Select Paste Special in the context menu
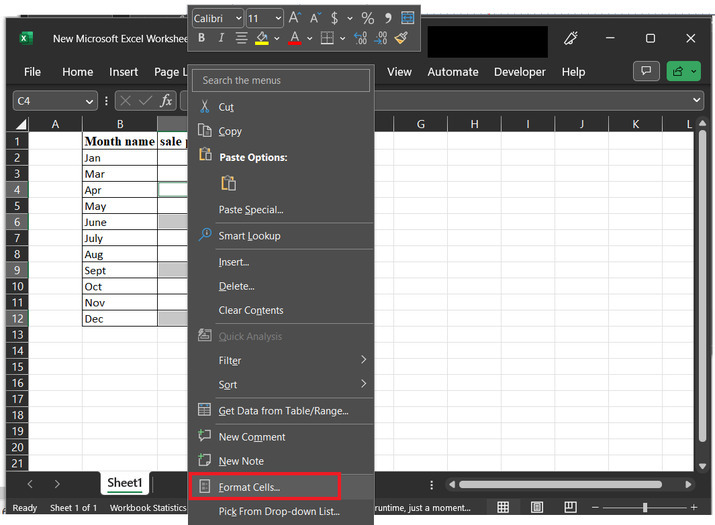The image size is (715, 525). pyautogui.click(x=251, y=210)
